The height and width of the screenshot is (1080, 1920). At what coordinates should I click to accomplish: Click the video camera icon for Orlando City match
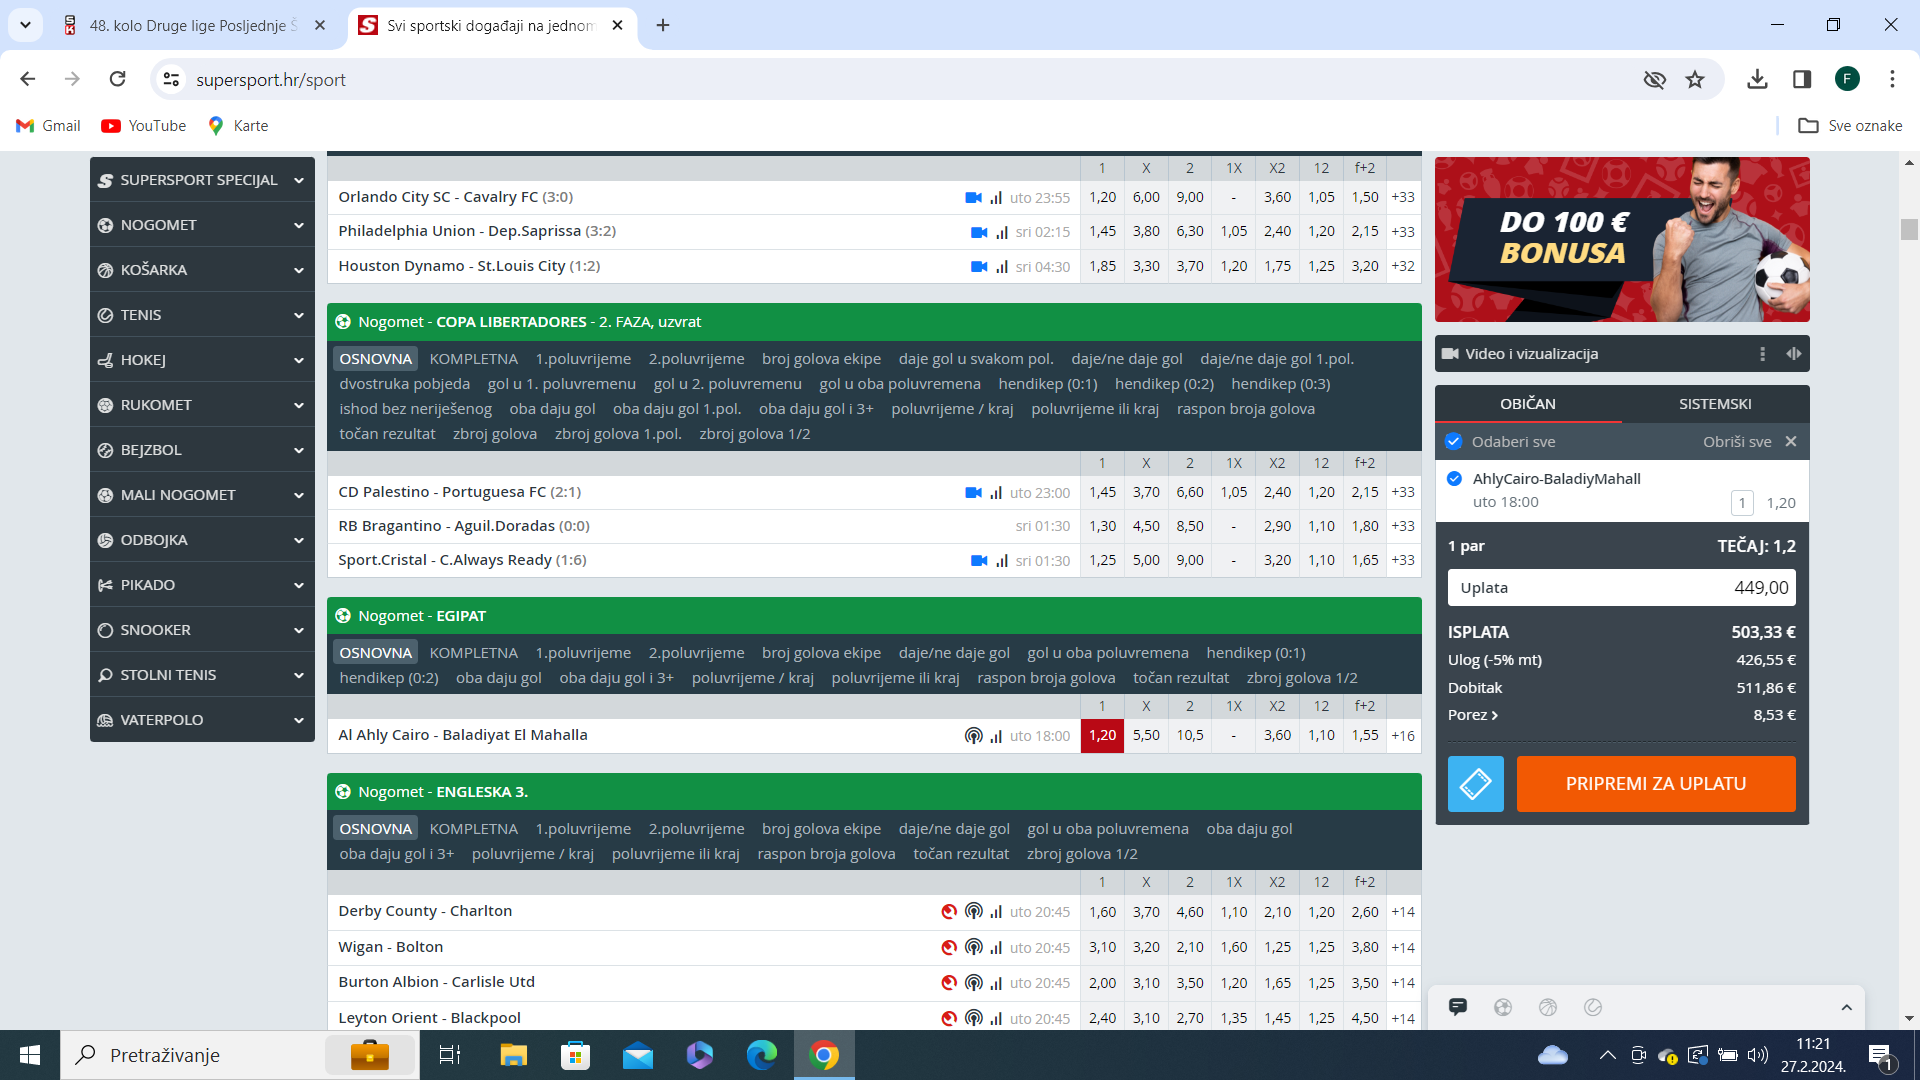[x=972, y=198]
